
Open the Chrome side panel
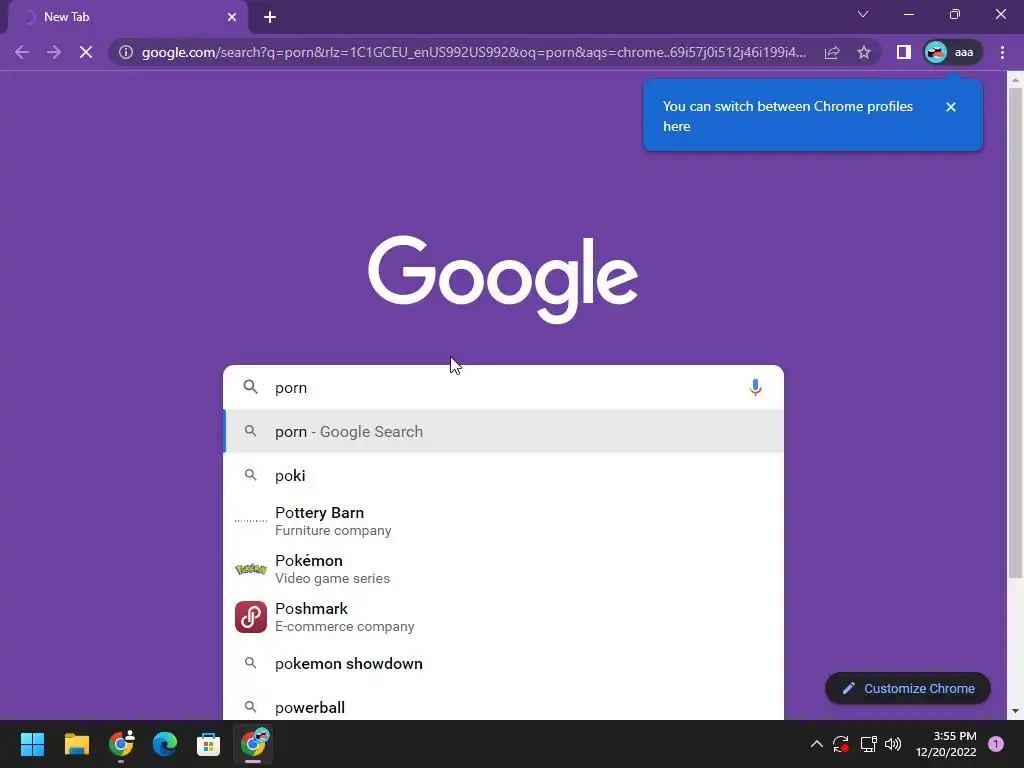904,52
